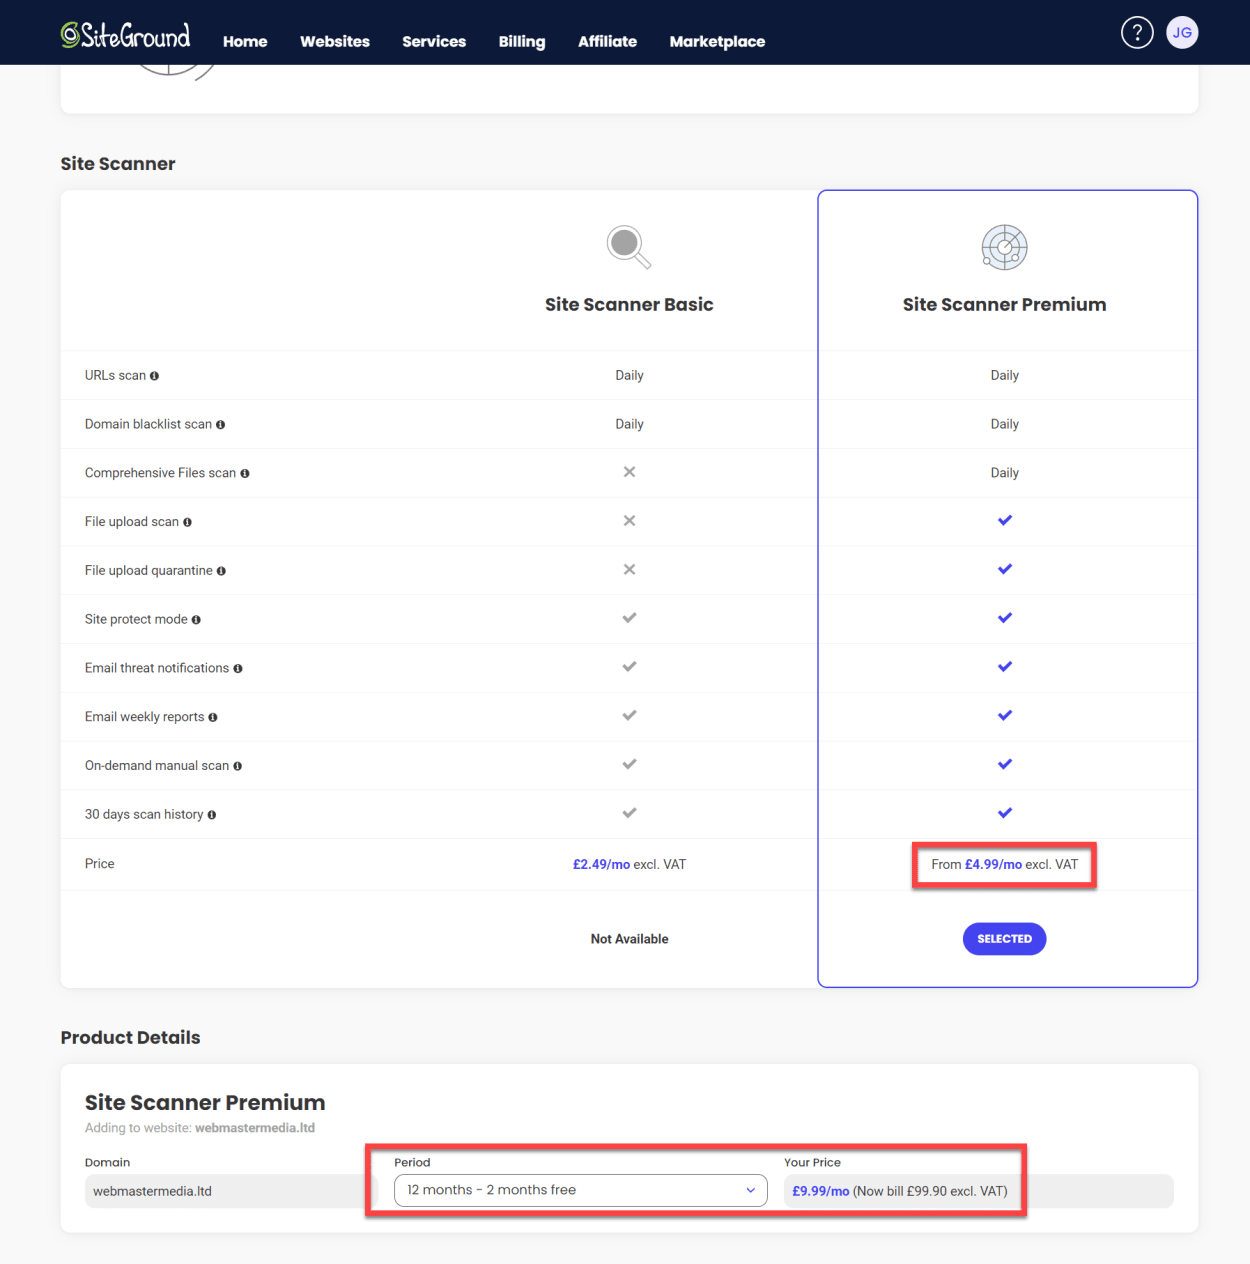Image resolution: width=1250 pixels, height=1264 pixels.
Task: Click the SiteGround logo
Action: point(125,35)
